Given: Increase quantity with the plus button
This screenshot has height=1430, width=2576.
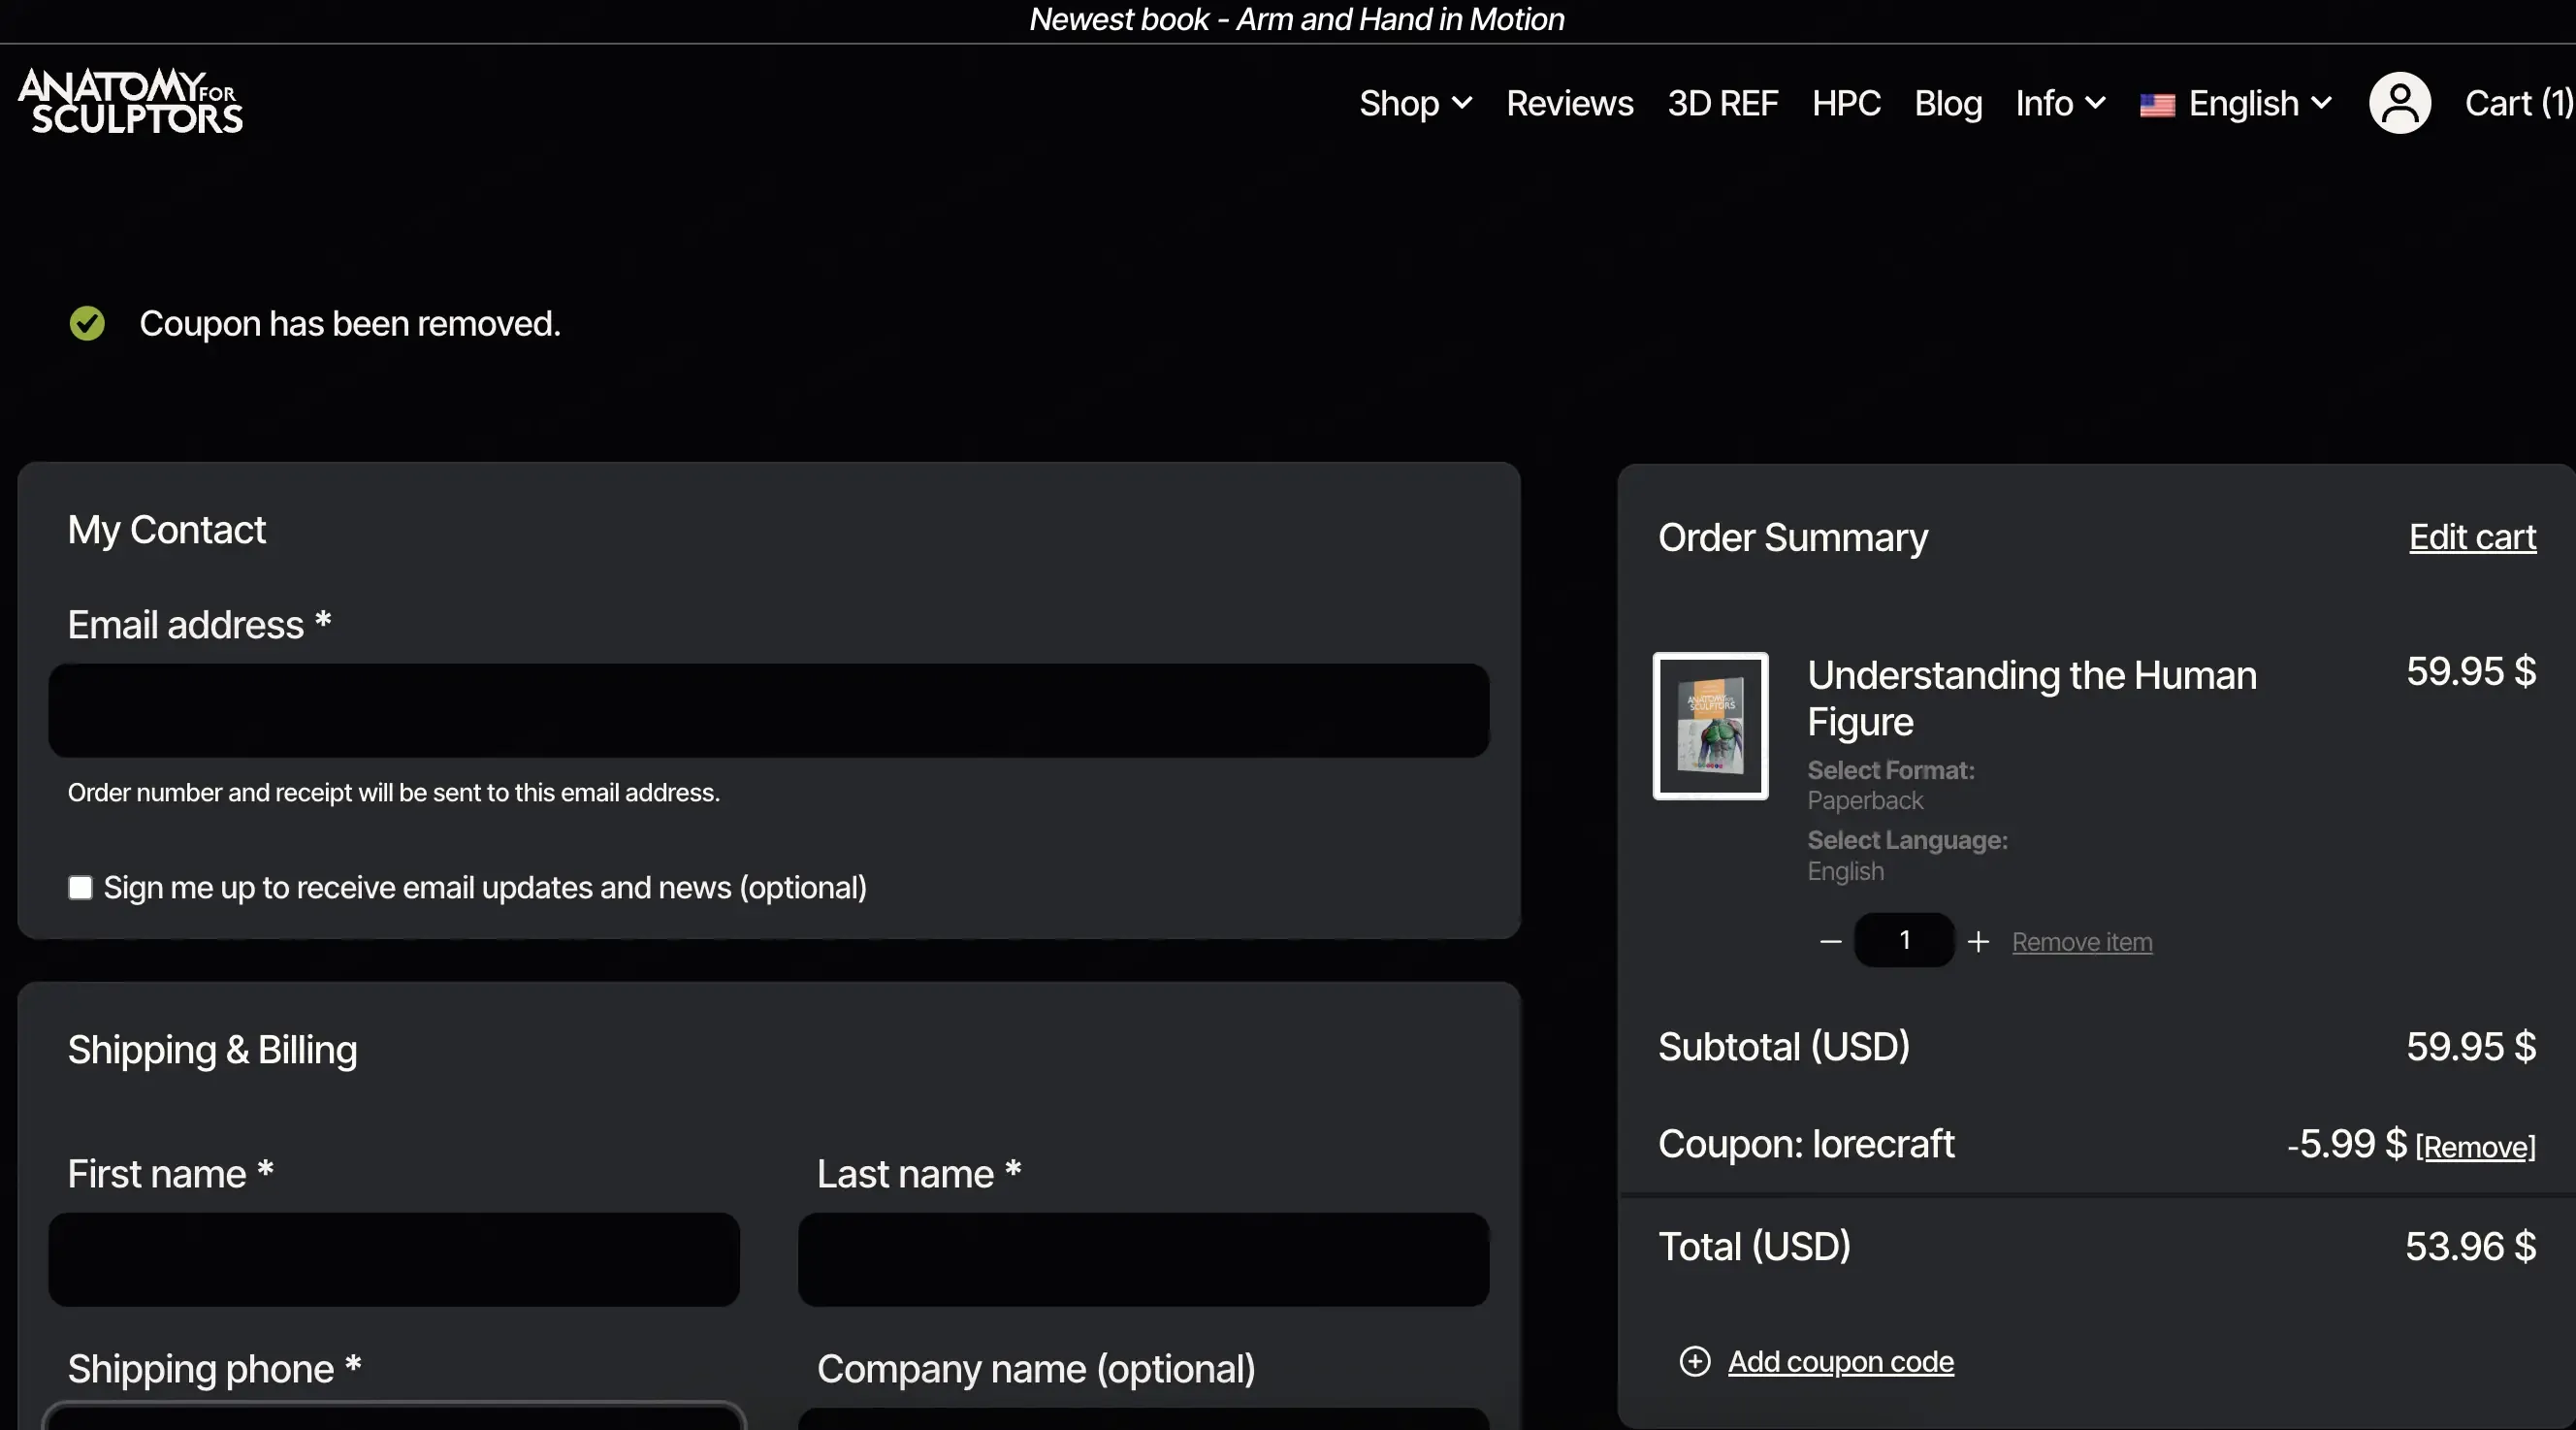Looking at the screenshot, I should (1978, 941).
